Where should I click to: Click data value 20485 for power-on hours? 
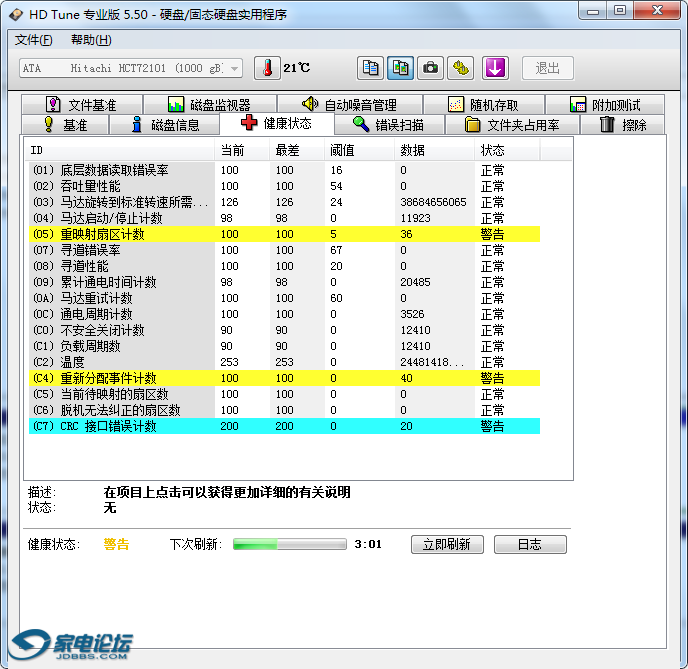click(x=415, y=282)
